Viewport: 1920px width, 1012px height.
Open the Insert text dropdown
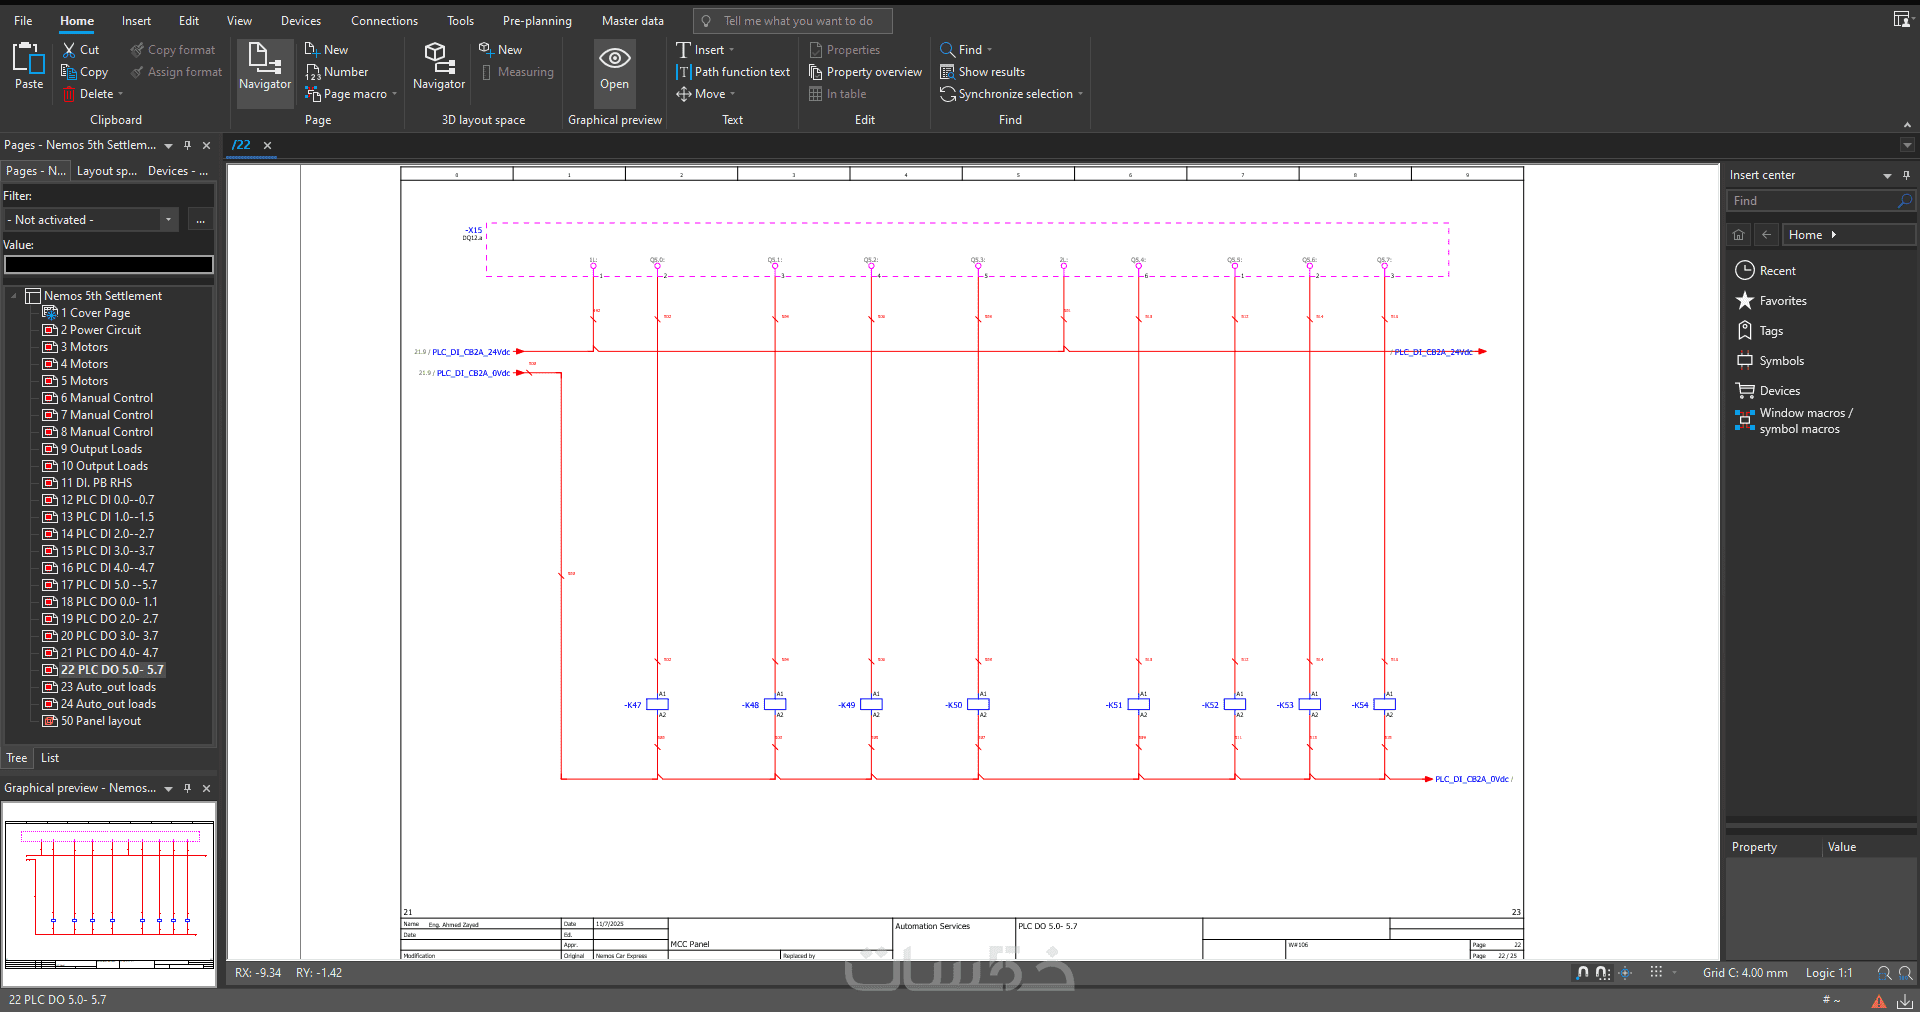[x=731, y=50]
